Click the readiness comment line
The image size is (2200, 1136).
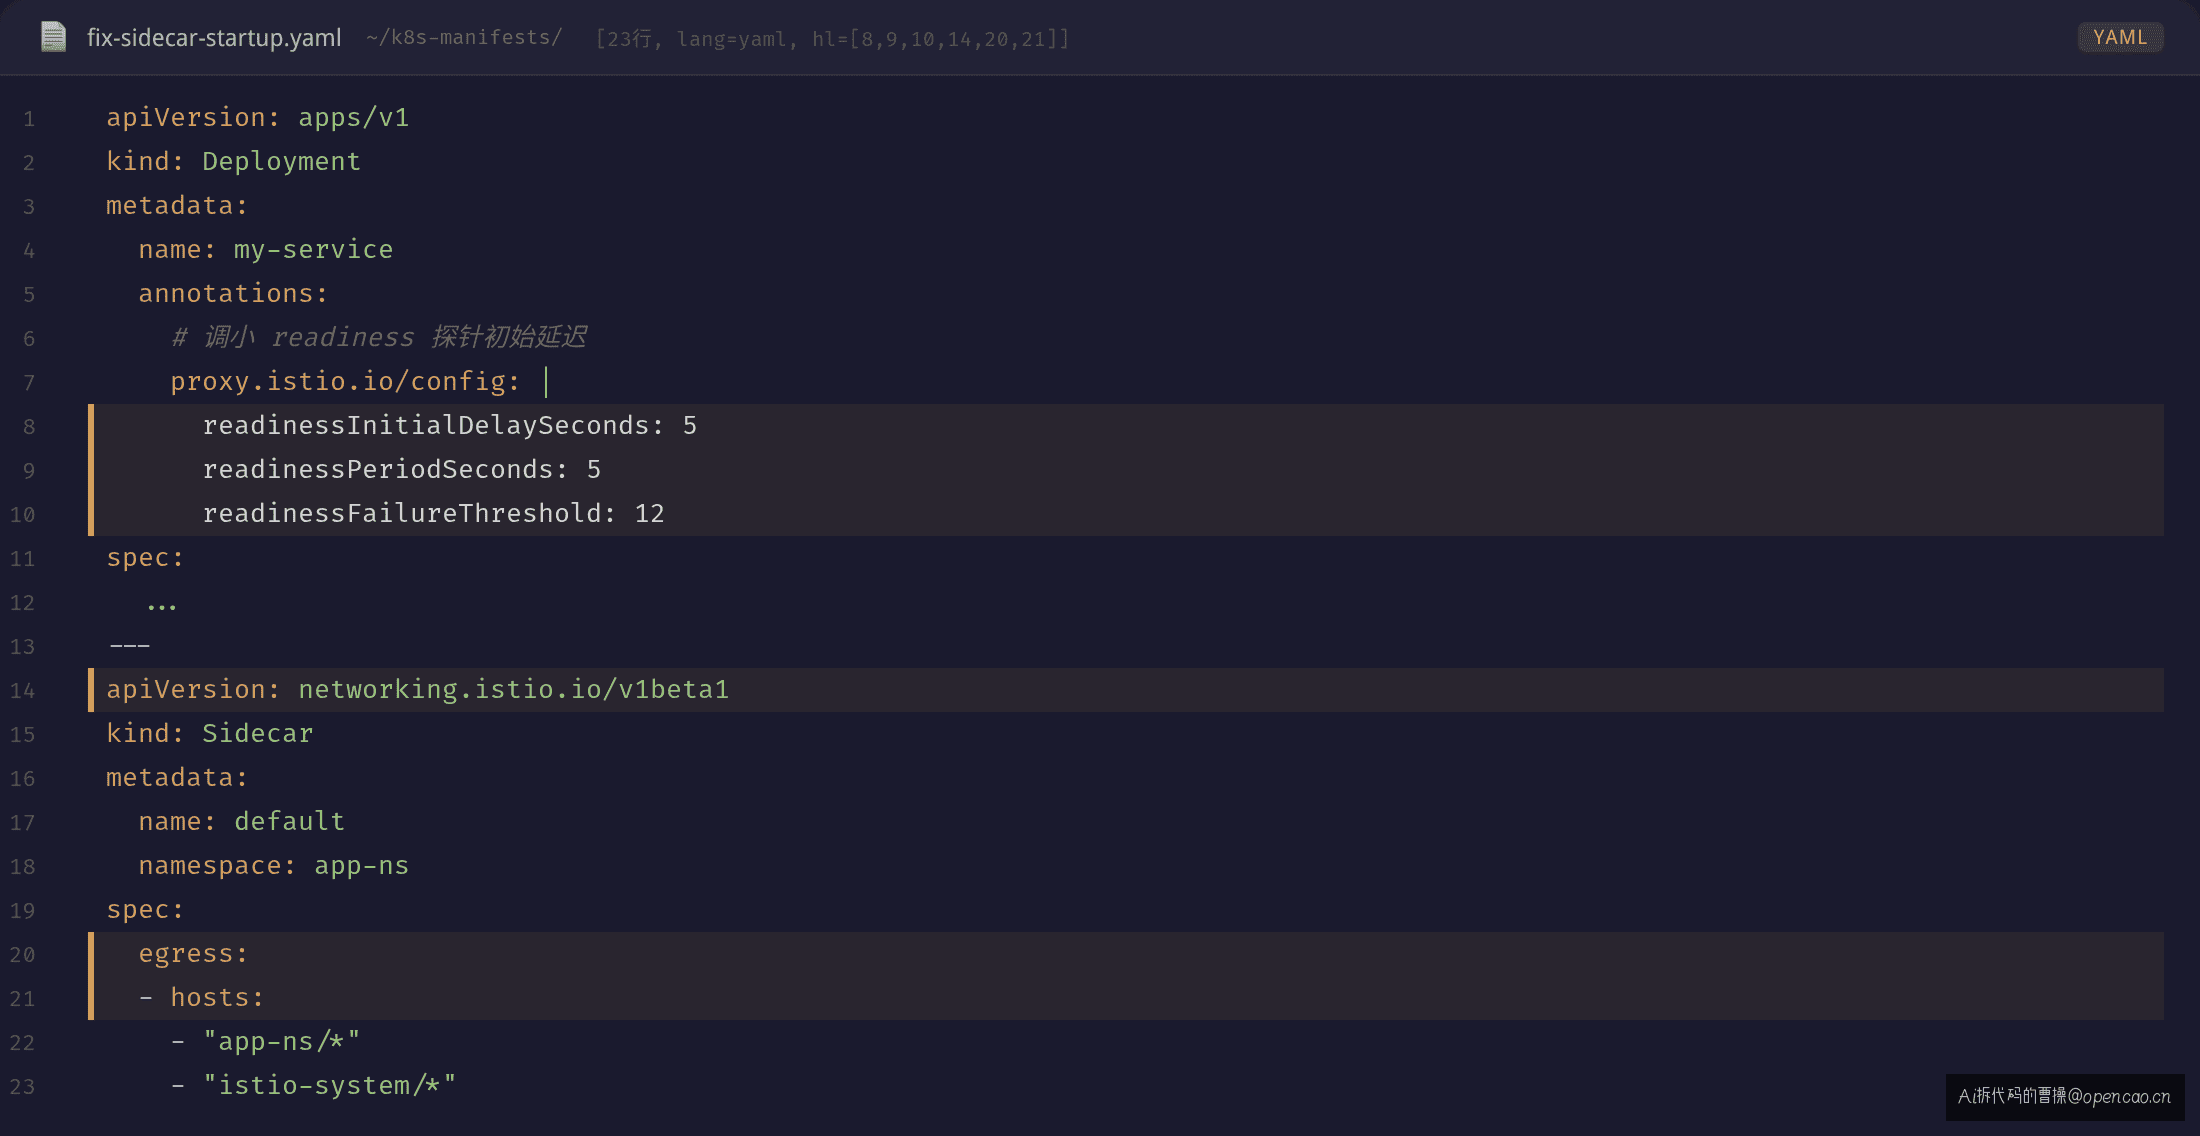tap(379, 338)
